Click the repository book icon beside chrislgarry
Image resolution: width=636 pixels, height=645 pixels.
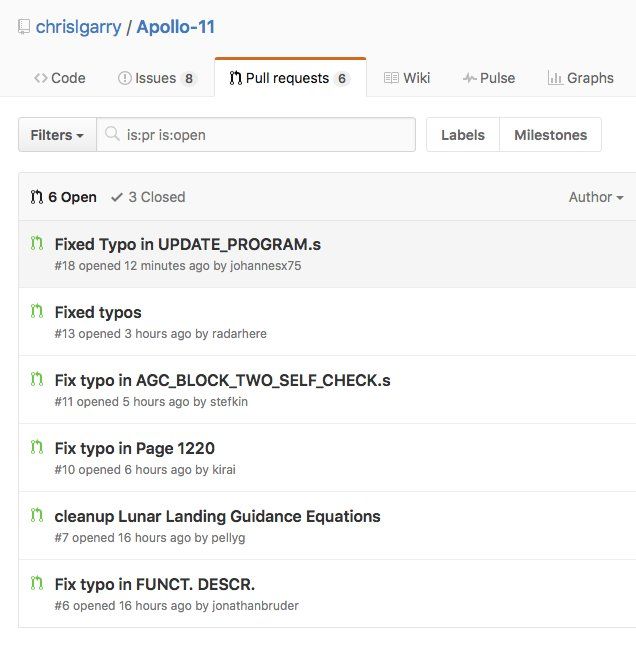24,27
